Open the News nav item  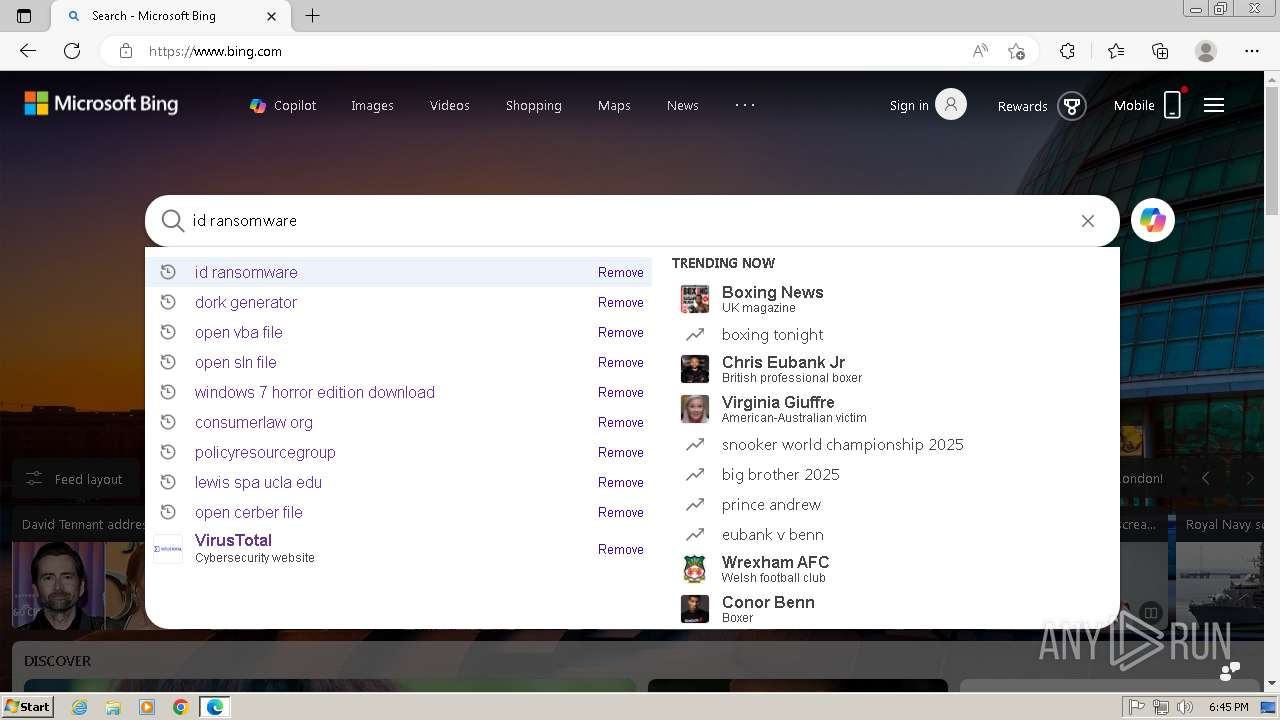683,105
